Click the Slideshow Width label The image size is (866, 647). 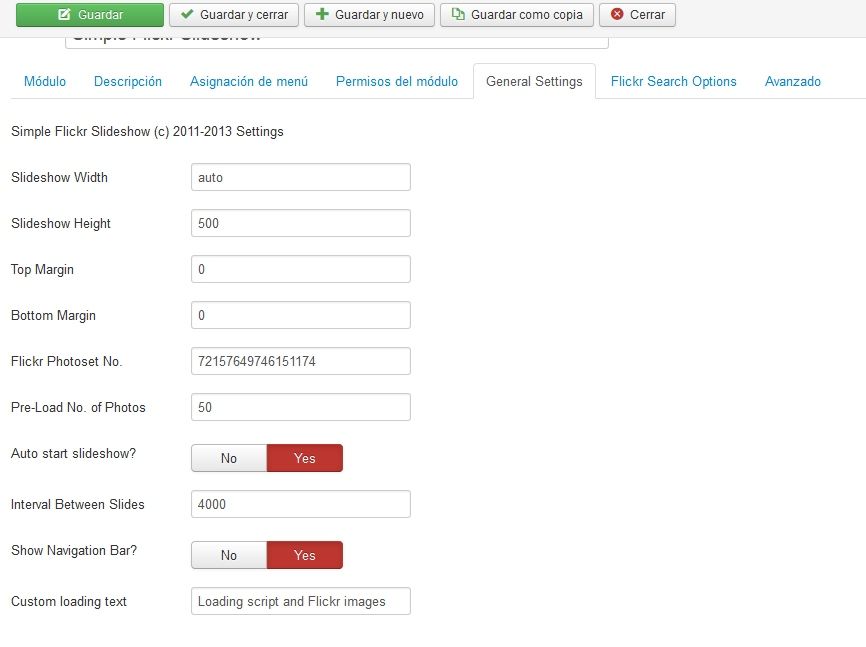tap(60, 177)
